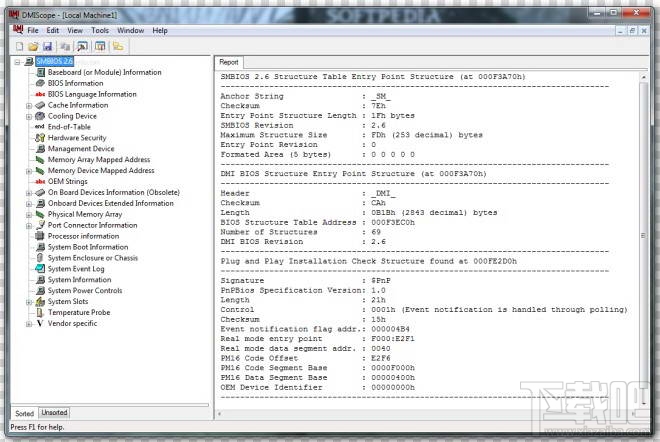Viewport: 660px width, 442px height.
Task: Click the computer icon next to SMBIOS 2.6
Action: (x=29, y=61)
